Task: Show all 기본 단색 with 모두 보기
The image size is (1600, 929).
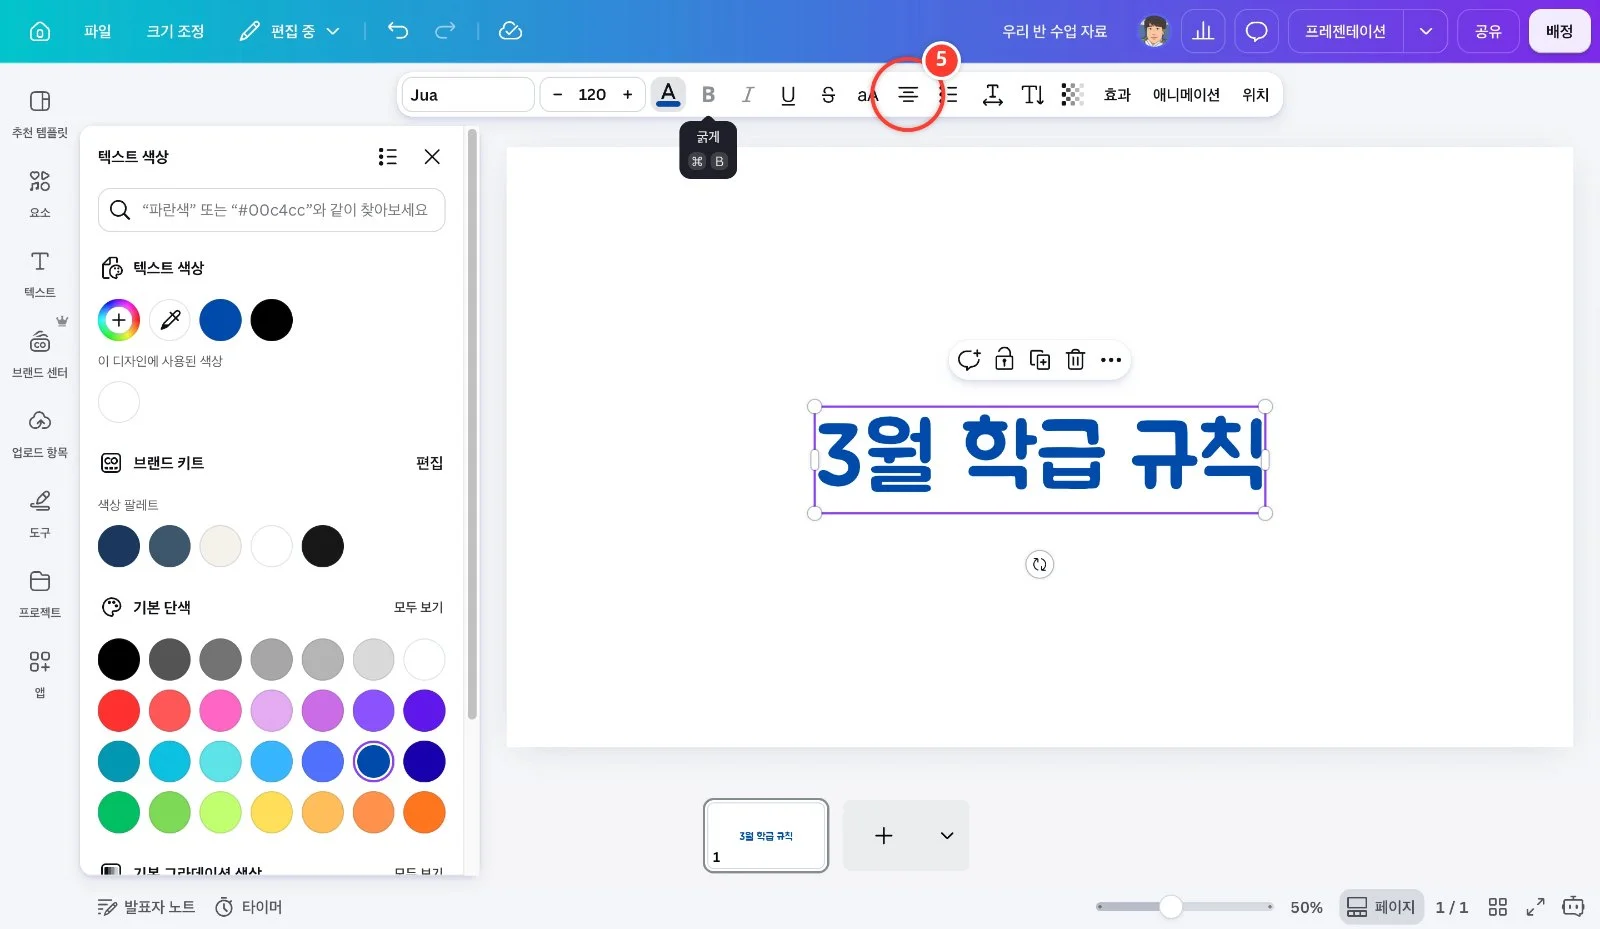Action: point(418,607)
